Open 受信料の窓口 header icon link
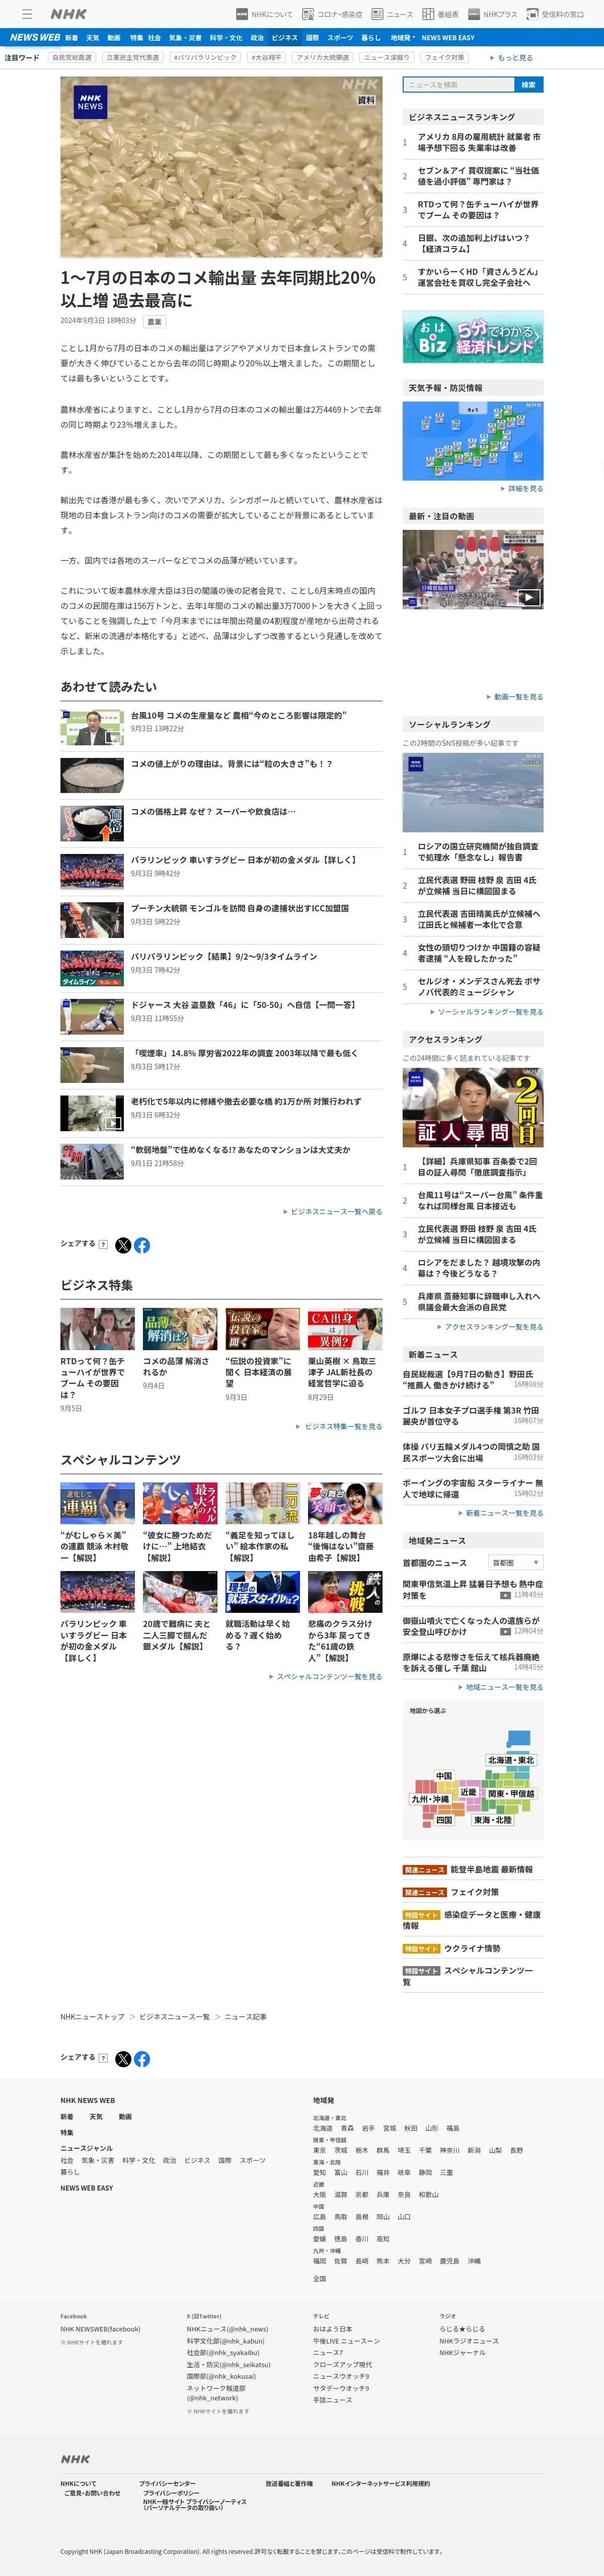 (556, 14)
